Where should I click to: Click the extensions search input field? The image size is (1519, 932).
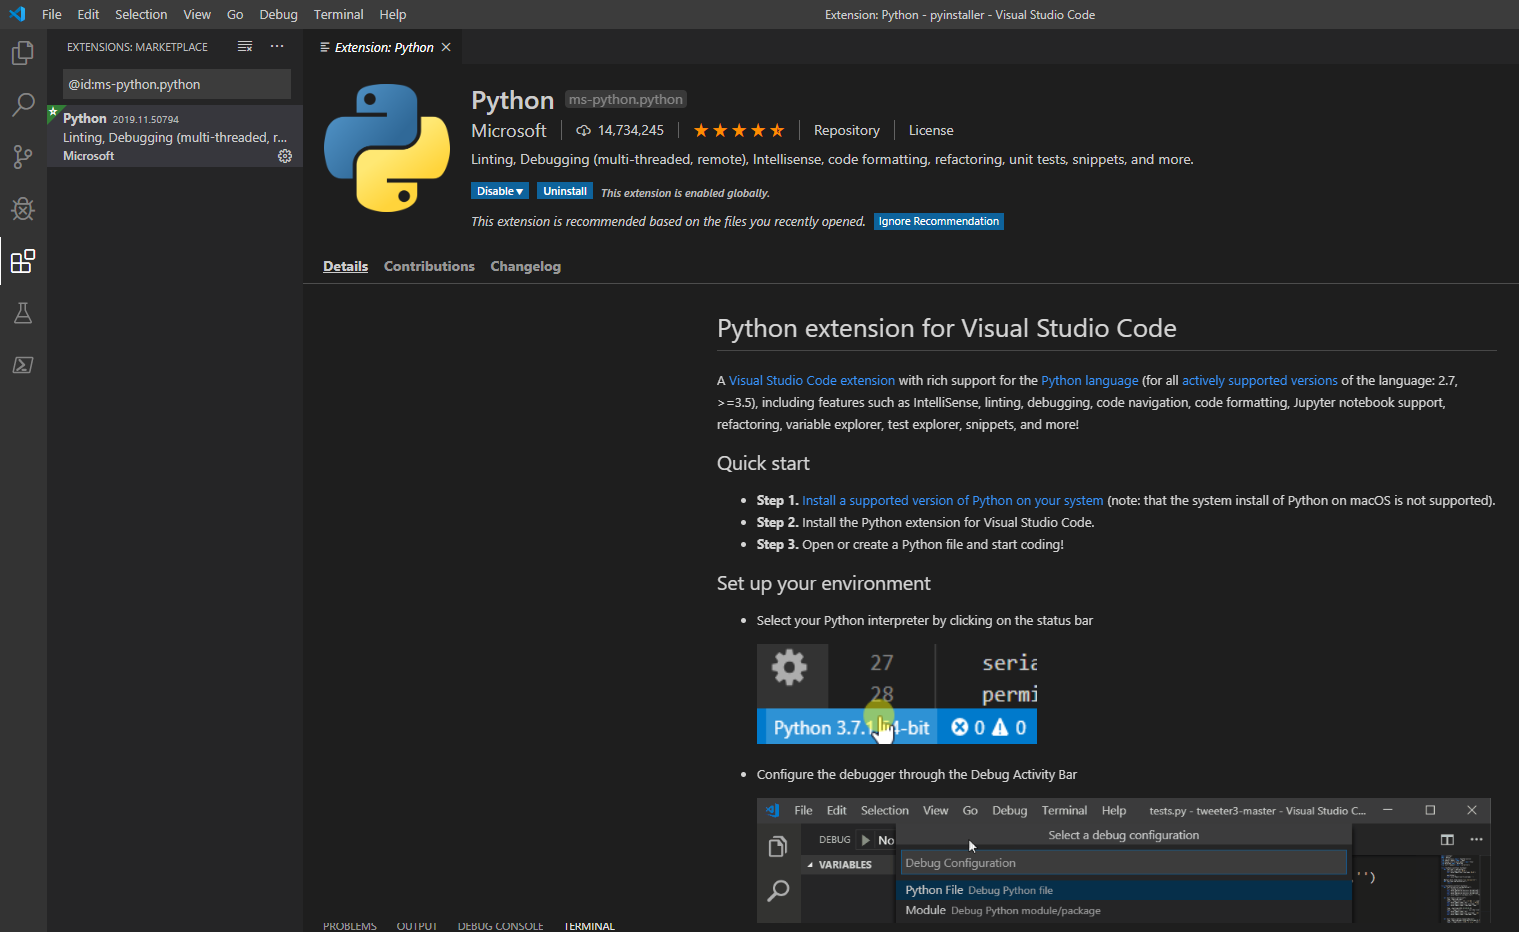[176, 84]
